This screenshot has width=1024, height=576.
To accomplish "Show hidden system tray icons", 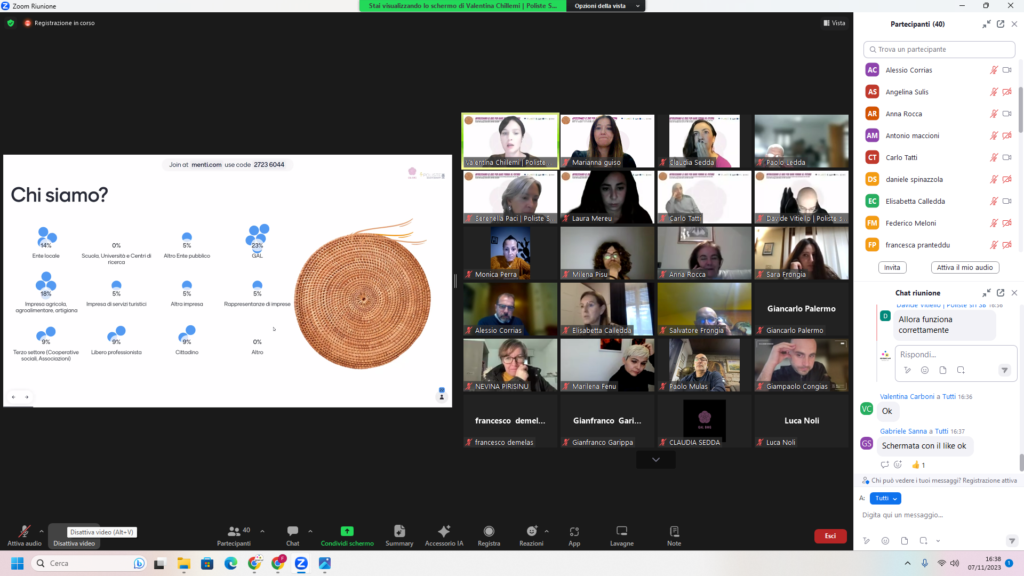I will (x=907, y=563).
